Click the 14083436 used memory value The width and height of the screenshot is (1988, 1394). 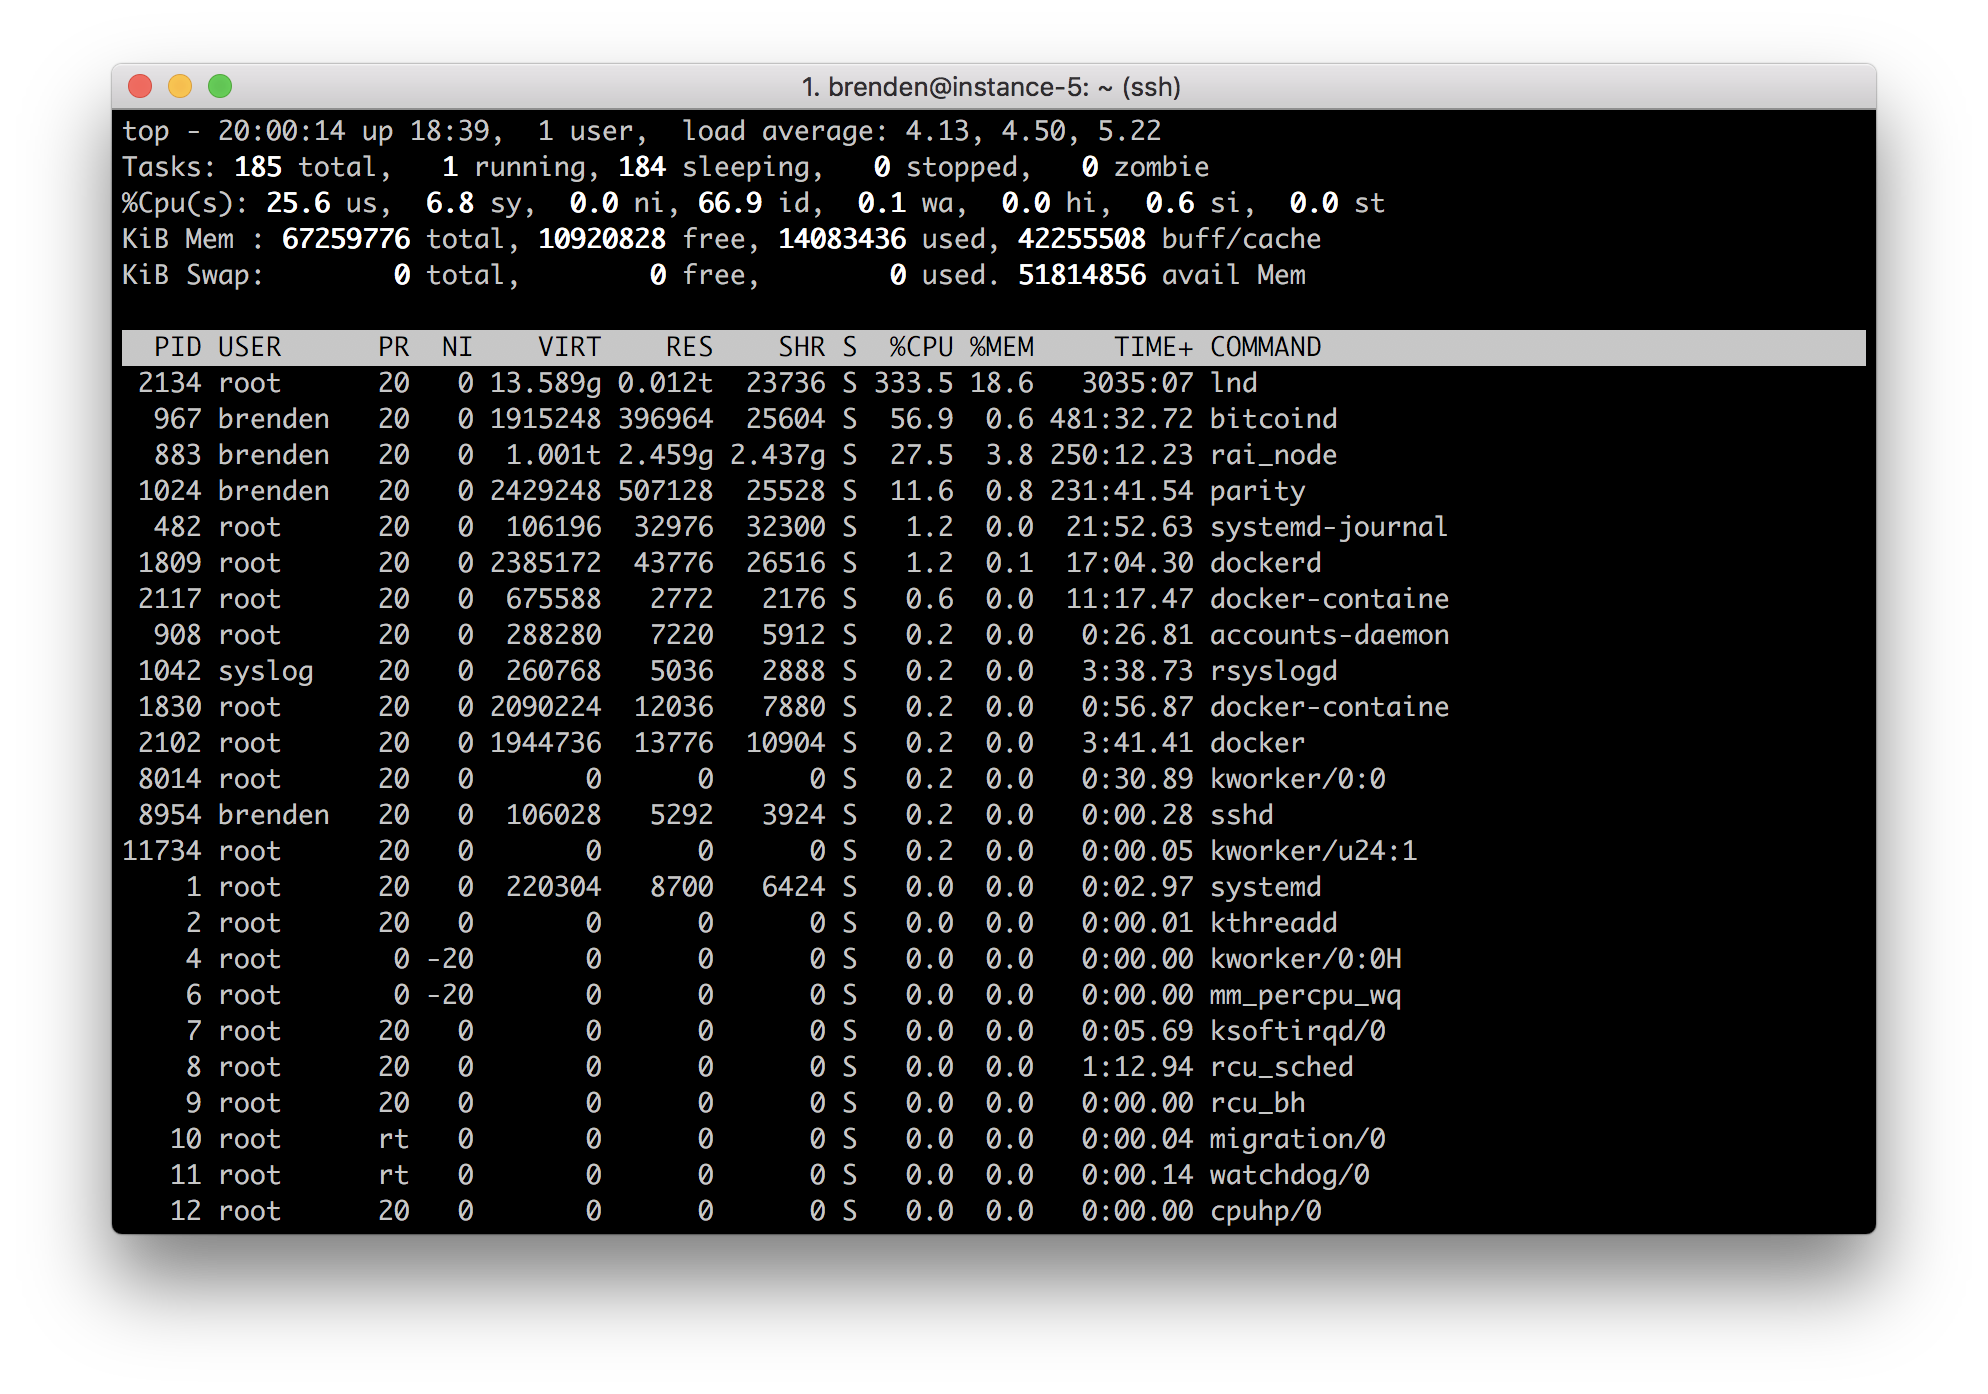(x=841, y=239)
